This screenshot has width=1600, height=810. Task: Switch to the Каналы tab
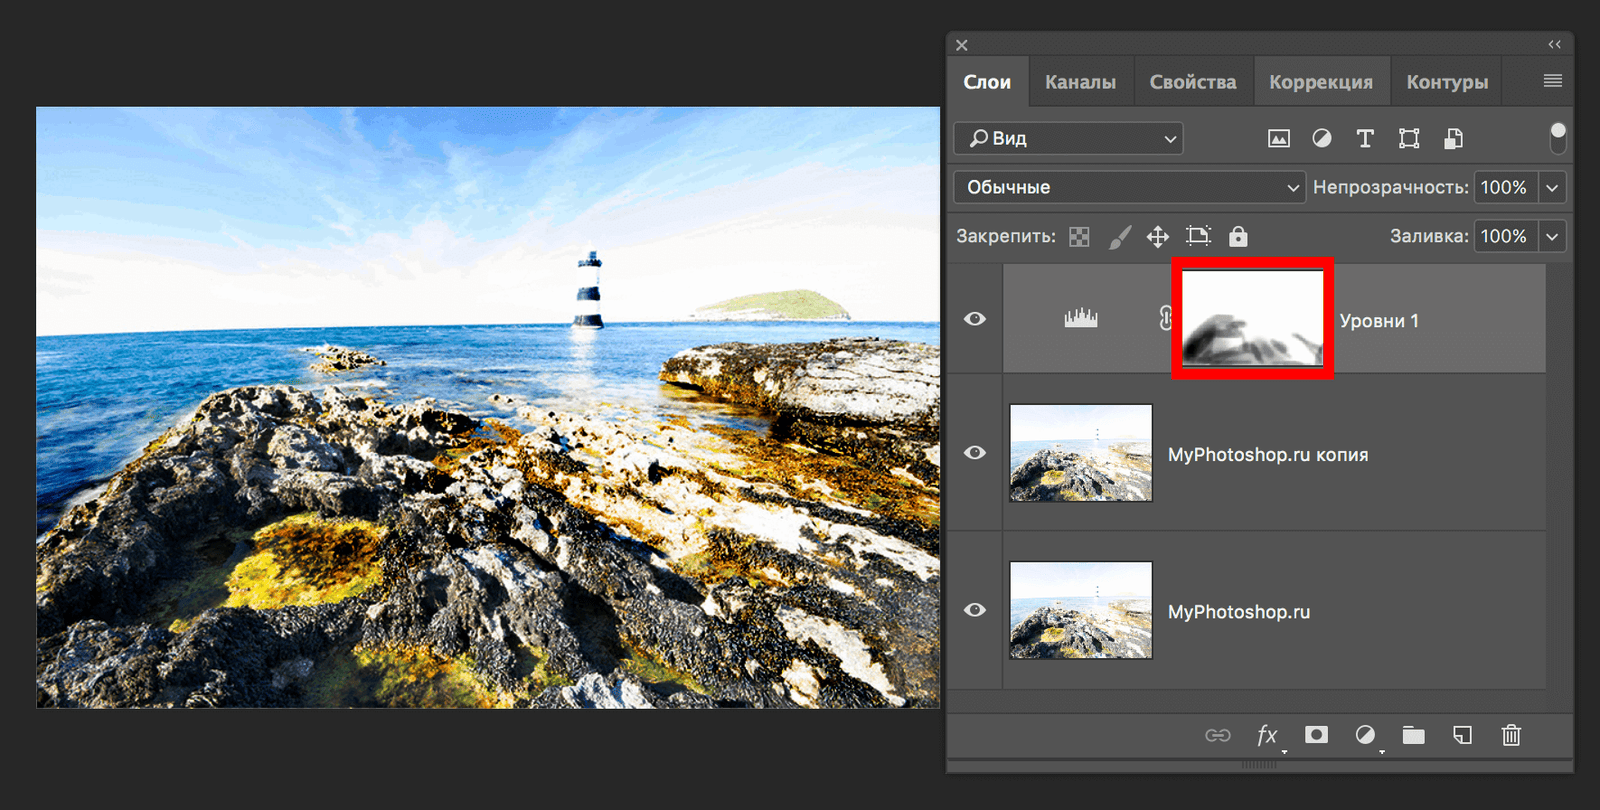[x=1080, y=82]
